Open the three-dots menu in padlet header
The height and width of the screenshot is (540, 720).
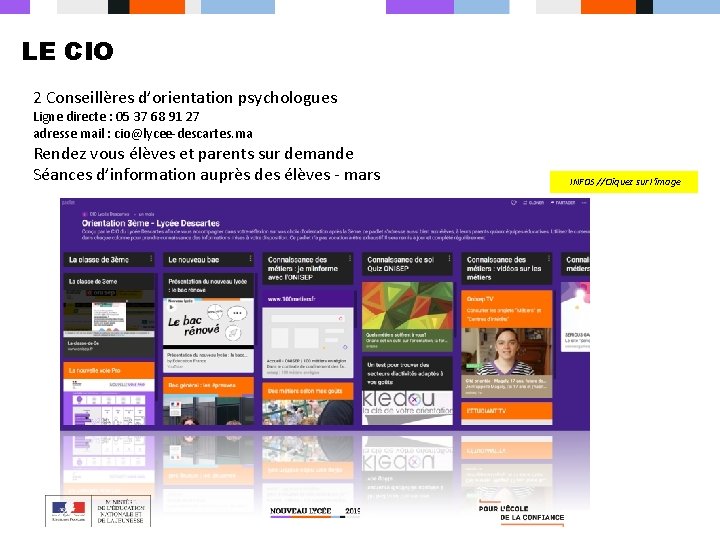[584, 202]
